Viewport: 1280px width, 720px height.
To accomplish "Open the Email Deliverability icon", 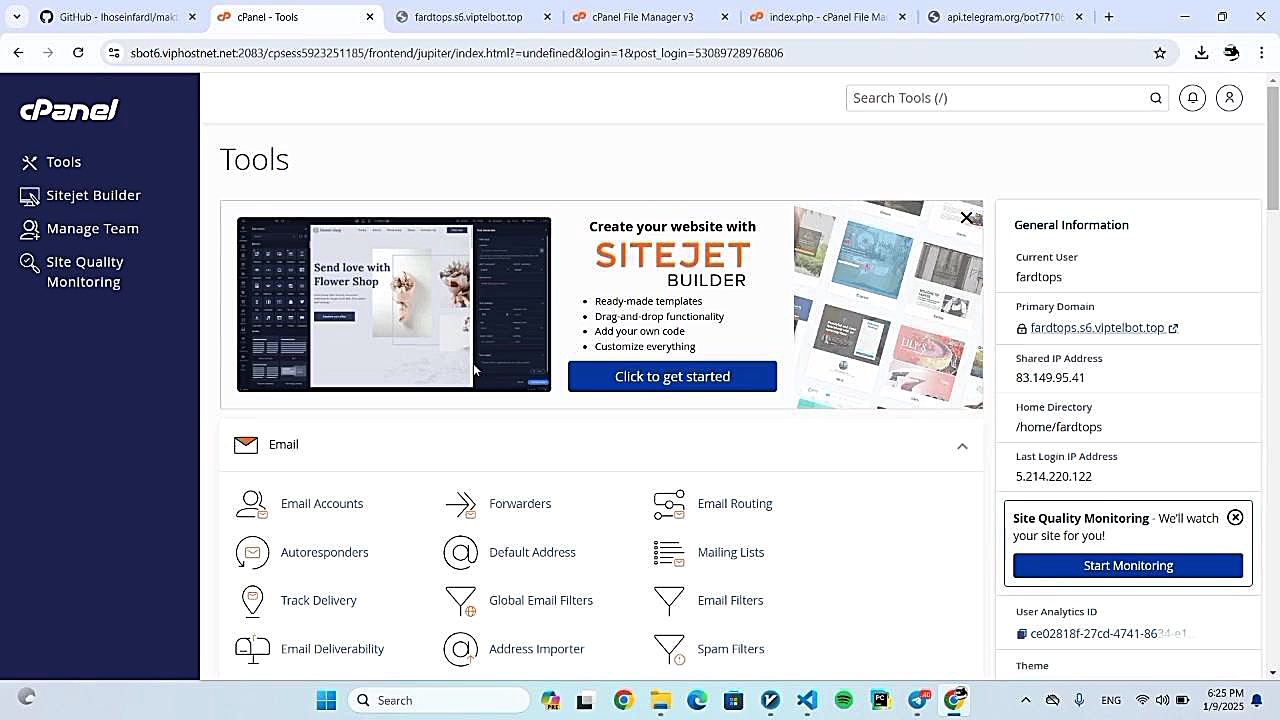I will pyautogui.click(x=252, y=649).
